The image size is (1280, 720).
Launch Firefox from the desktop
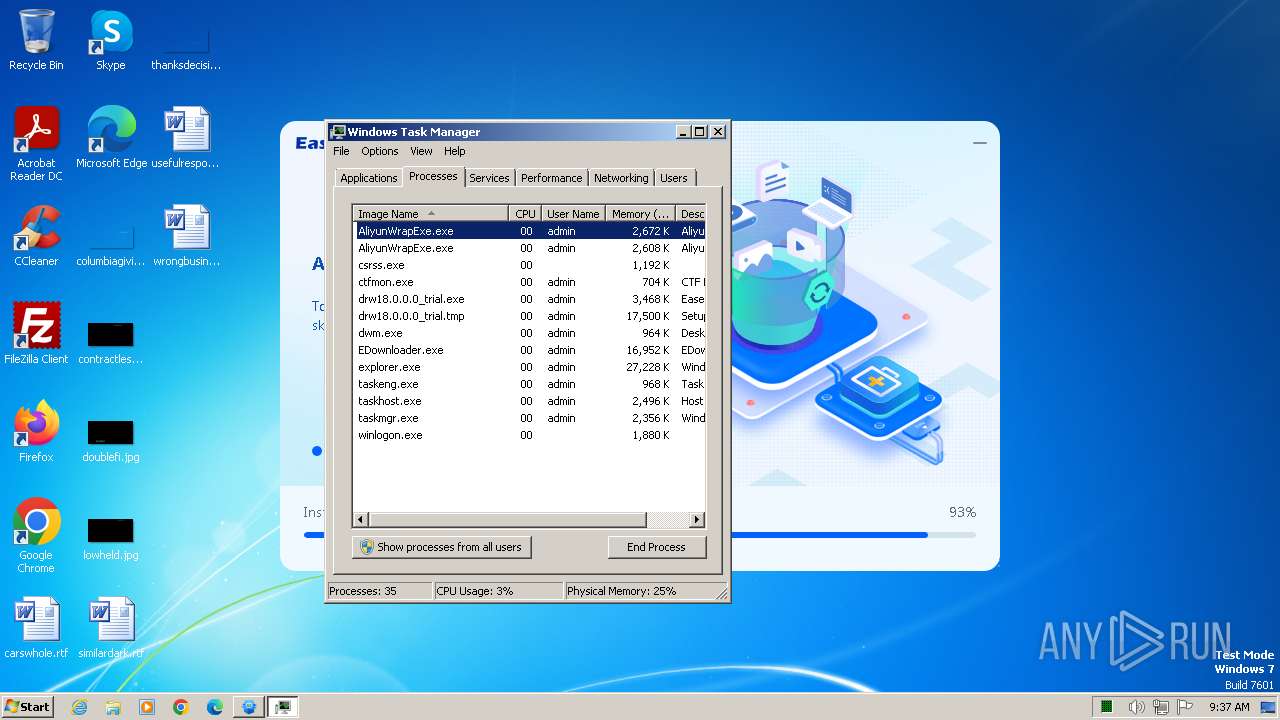tap(36, 432)
